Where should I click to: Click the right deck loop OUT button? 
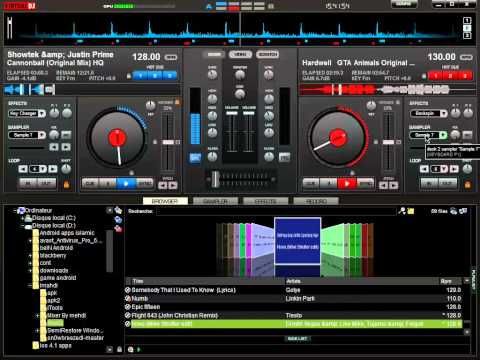click(448, 184)
